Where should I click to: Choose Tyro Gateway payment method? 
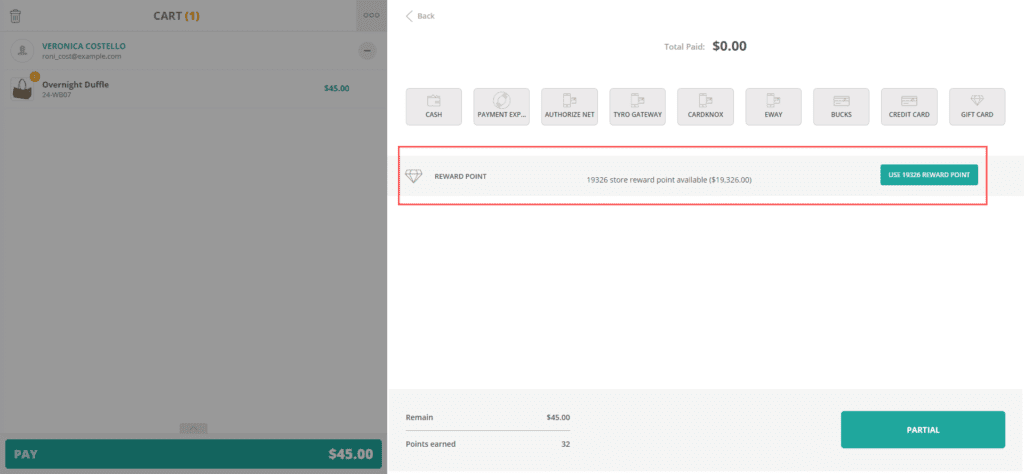coord(637,106)
